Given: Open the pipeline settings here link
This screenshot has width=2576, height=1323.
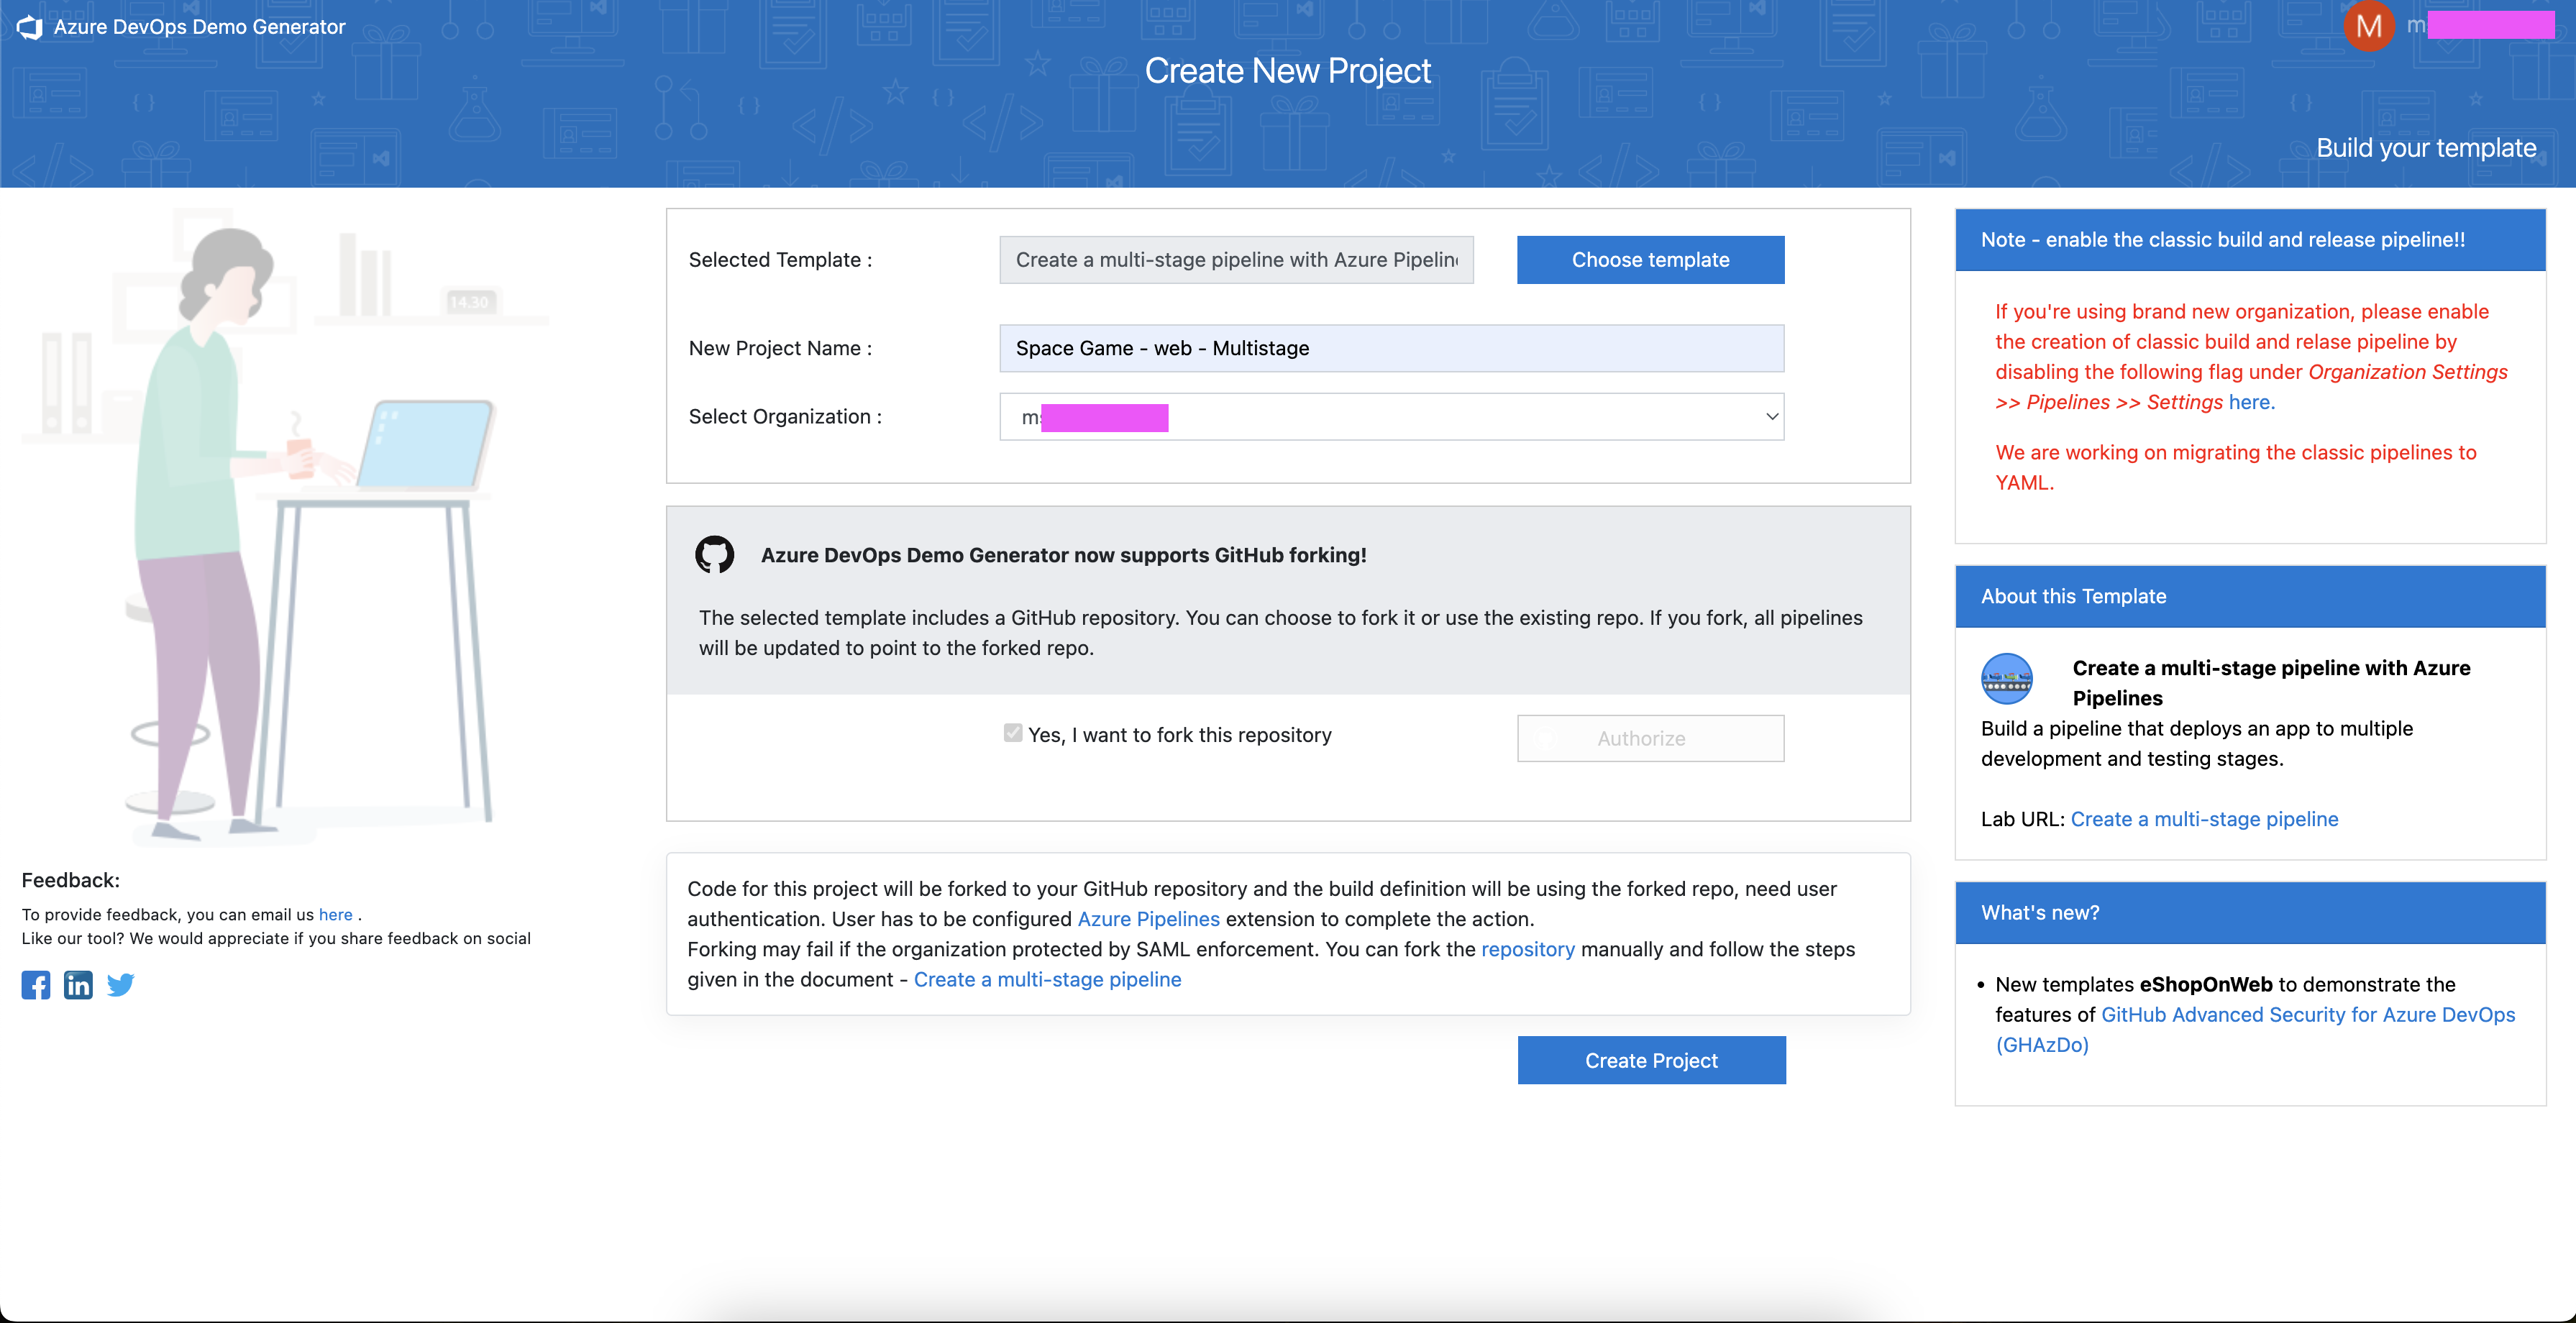Looking at the screenshot, I should (x=2251, y=402).
